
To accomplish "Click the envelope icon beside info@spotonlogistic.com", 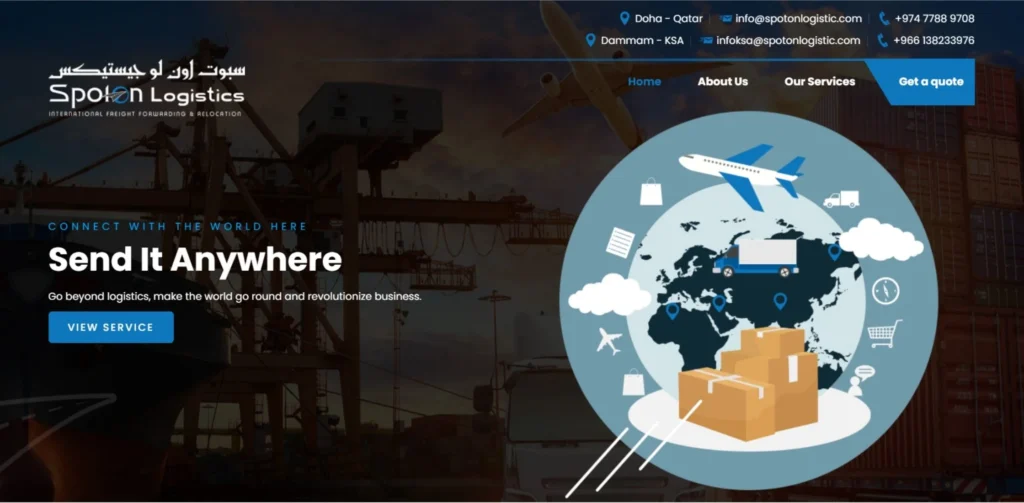I will [726, 19].
